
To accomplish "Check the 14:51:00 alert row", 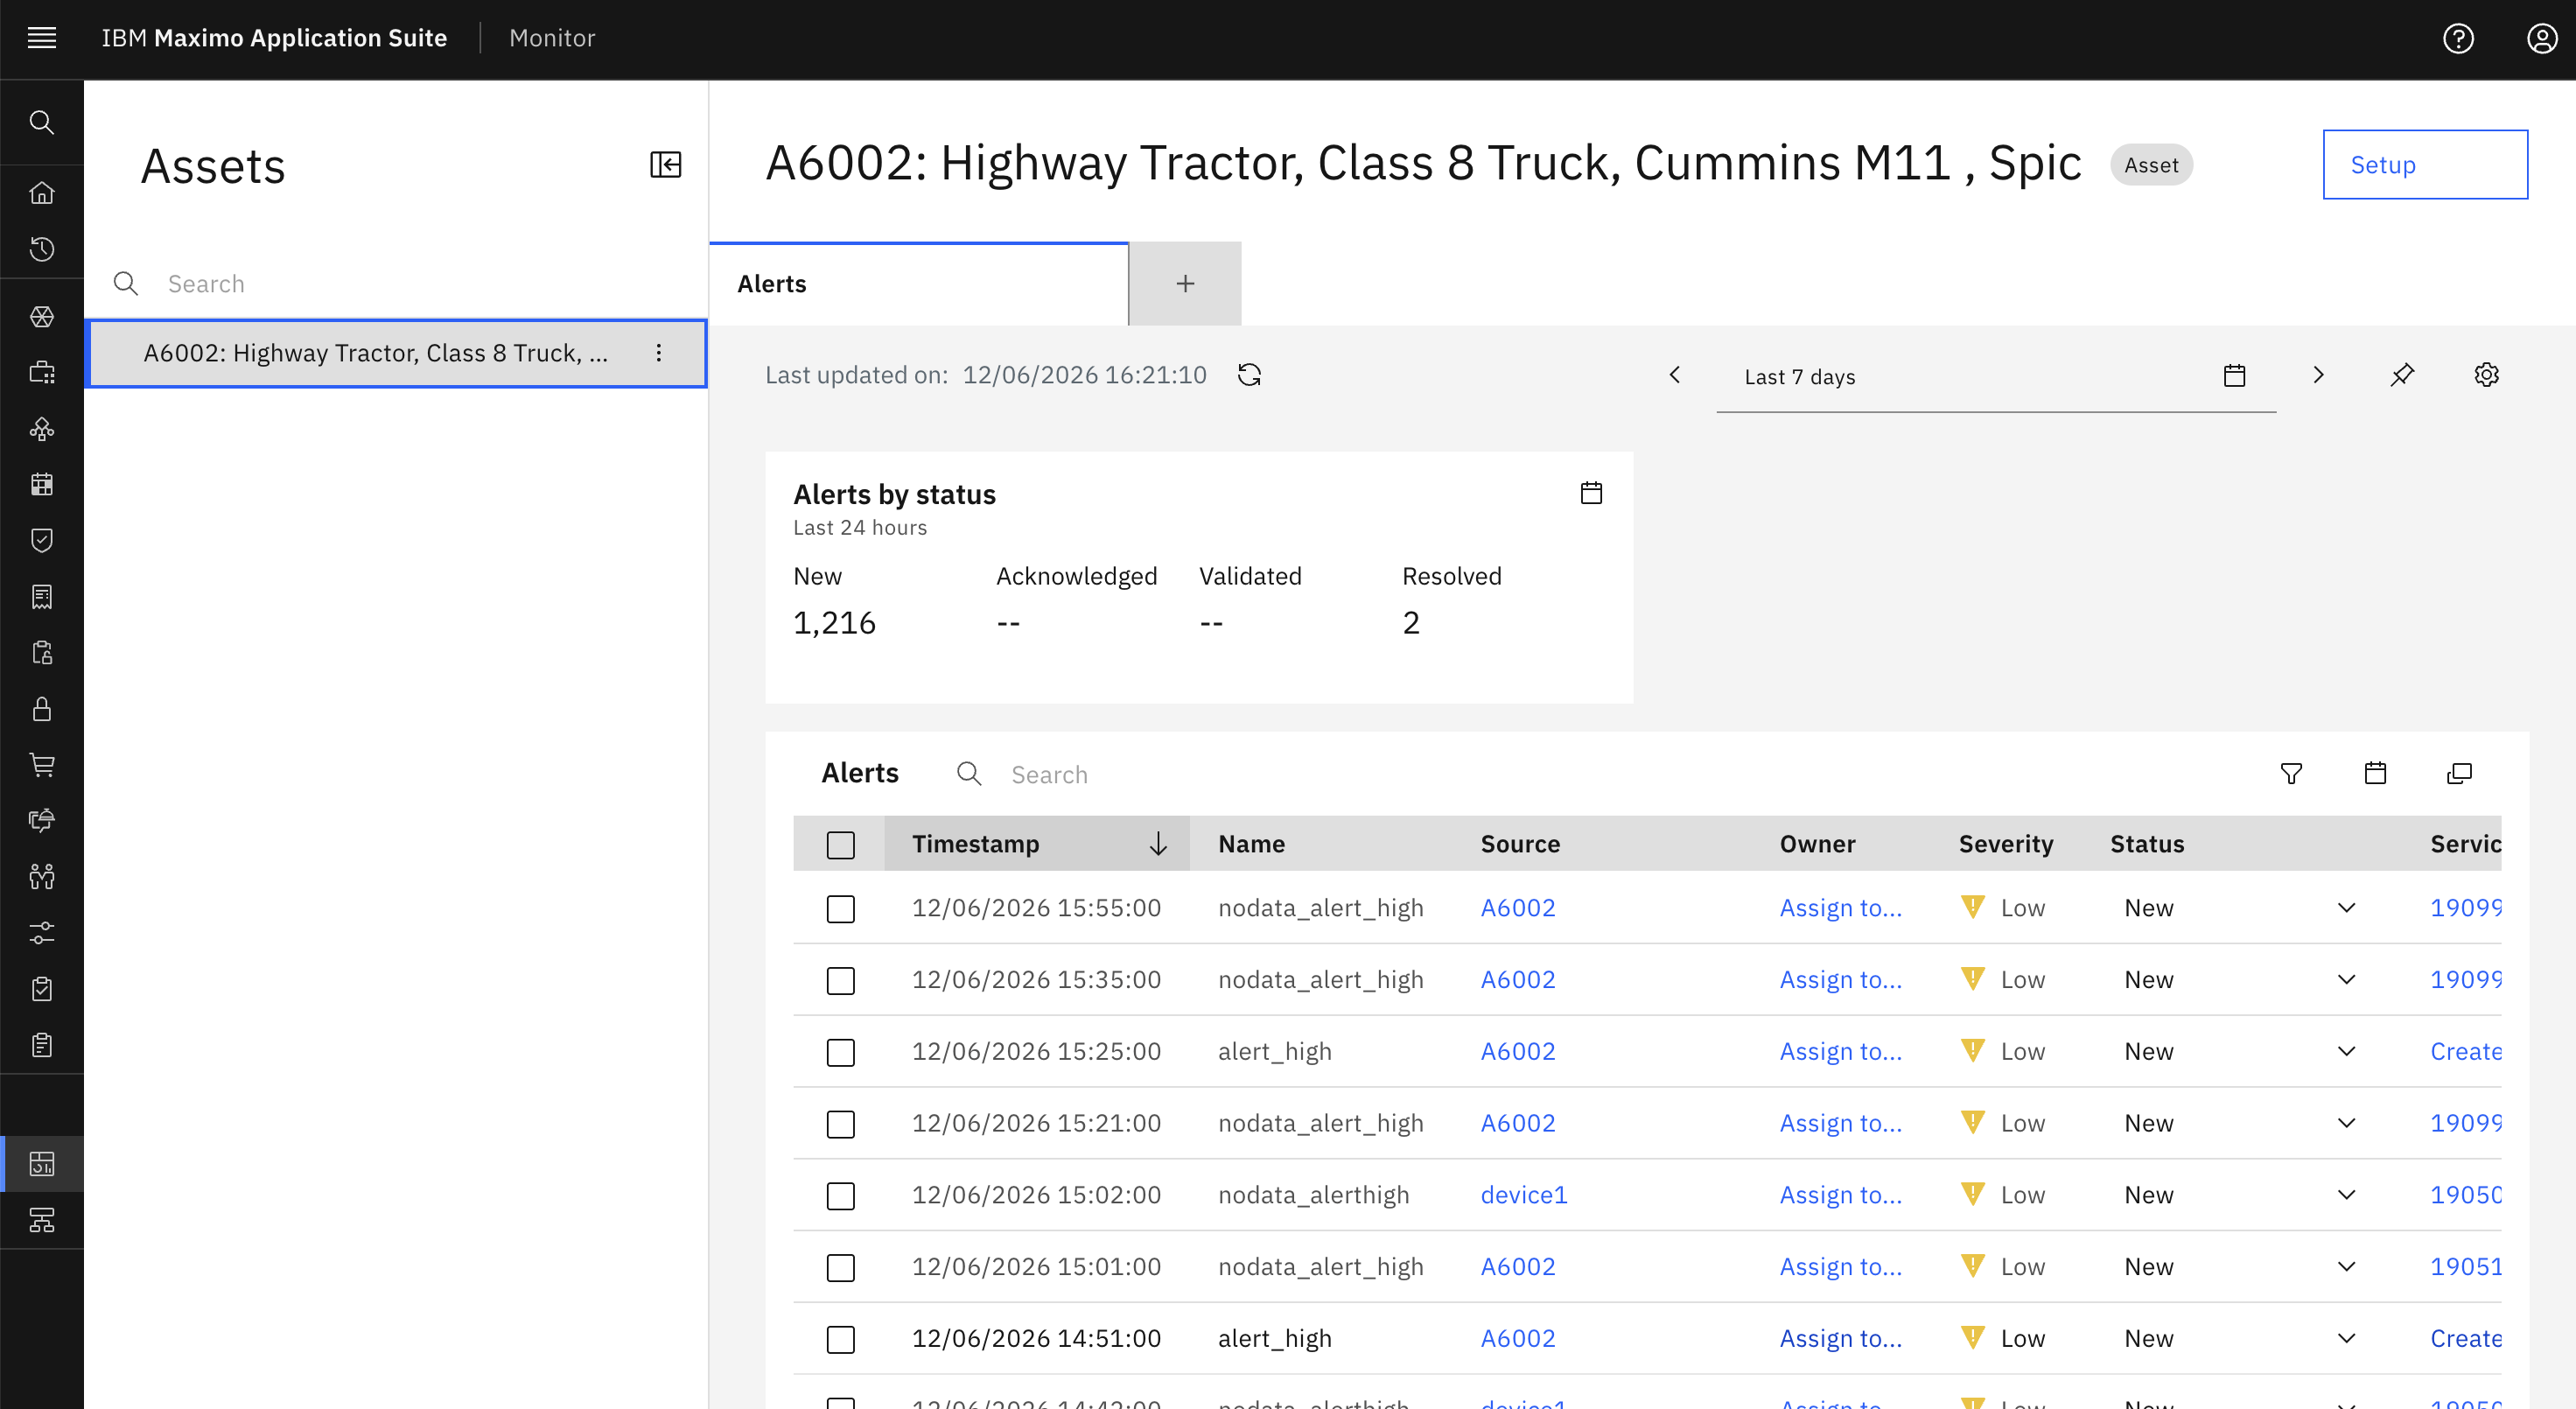I will point(841,1340).
